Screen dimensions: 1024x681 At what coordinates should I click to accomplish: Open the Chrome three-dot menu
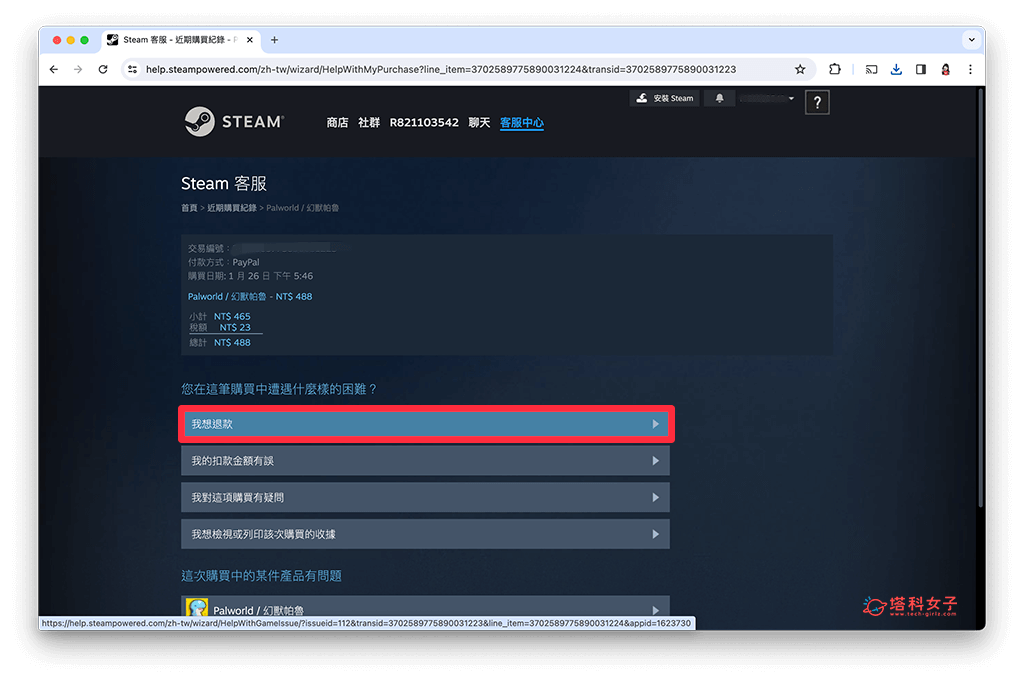(x=970, y=69)
